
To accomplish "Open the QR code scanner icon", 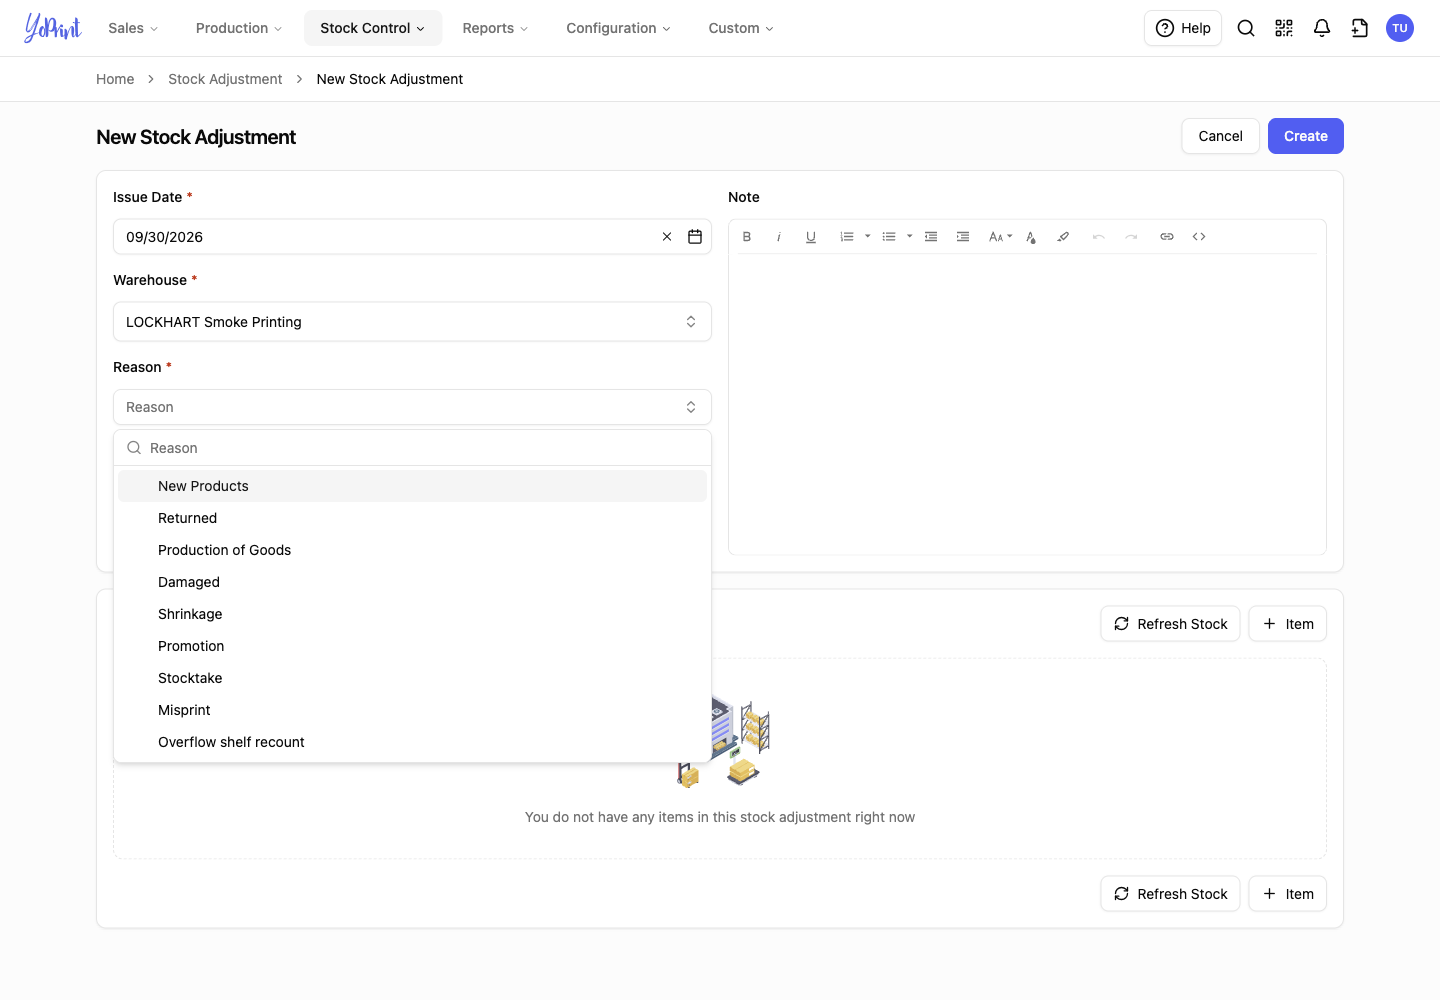I will (1284, 28).
